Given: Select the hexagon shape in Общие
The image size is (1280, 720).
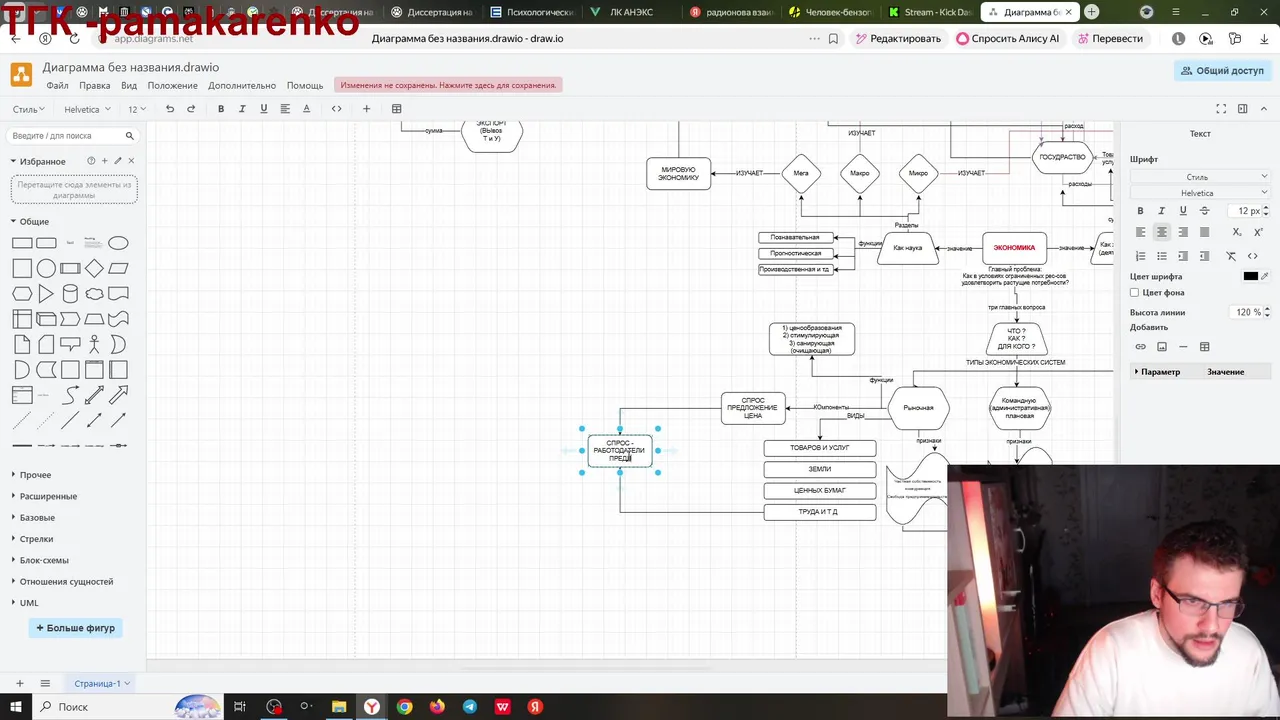Looking at the screenshot, I should click(x=22, y=294).
